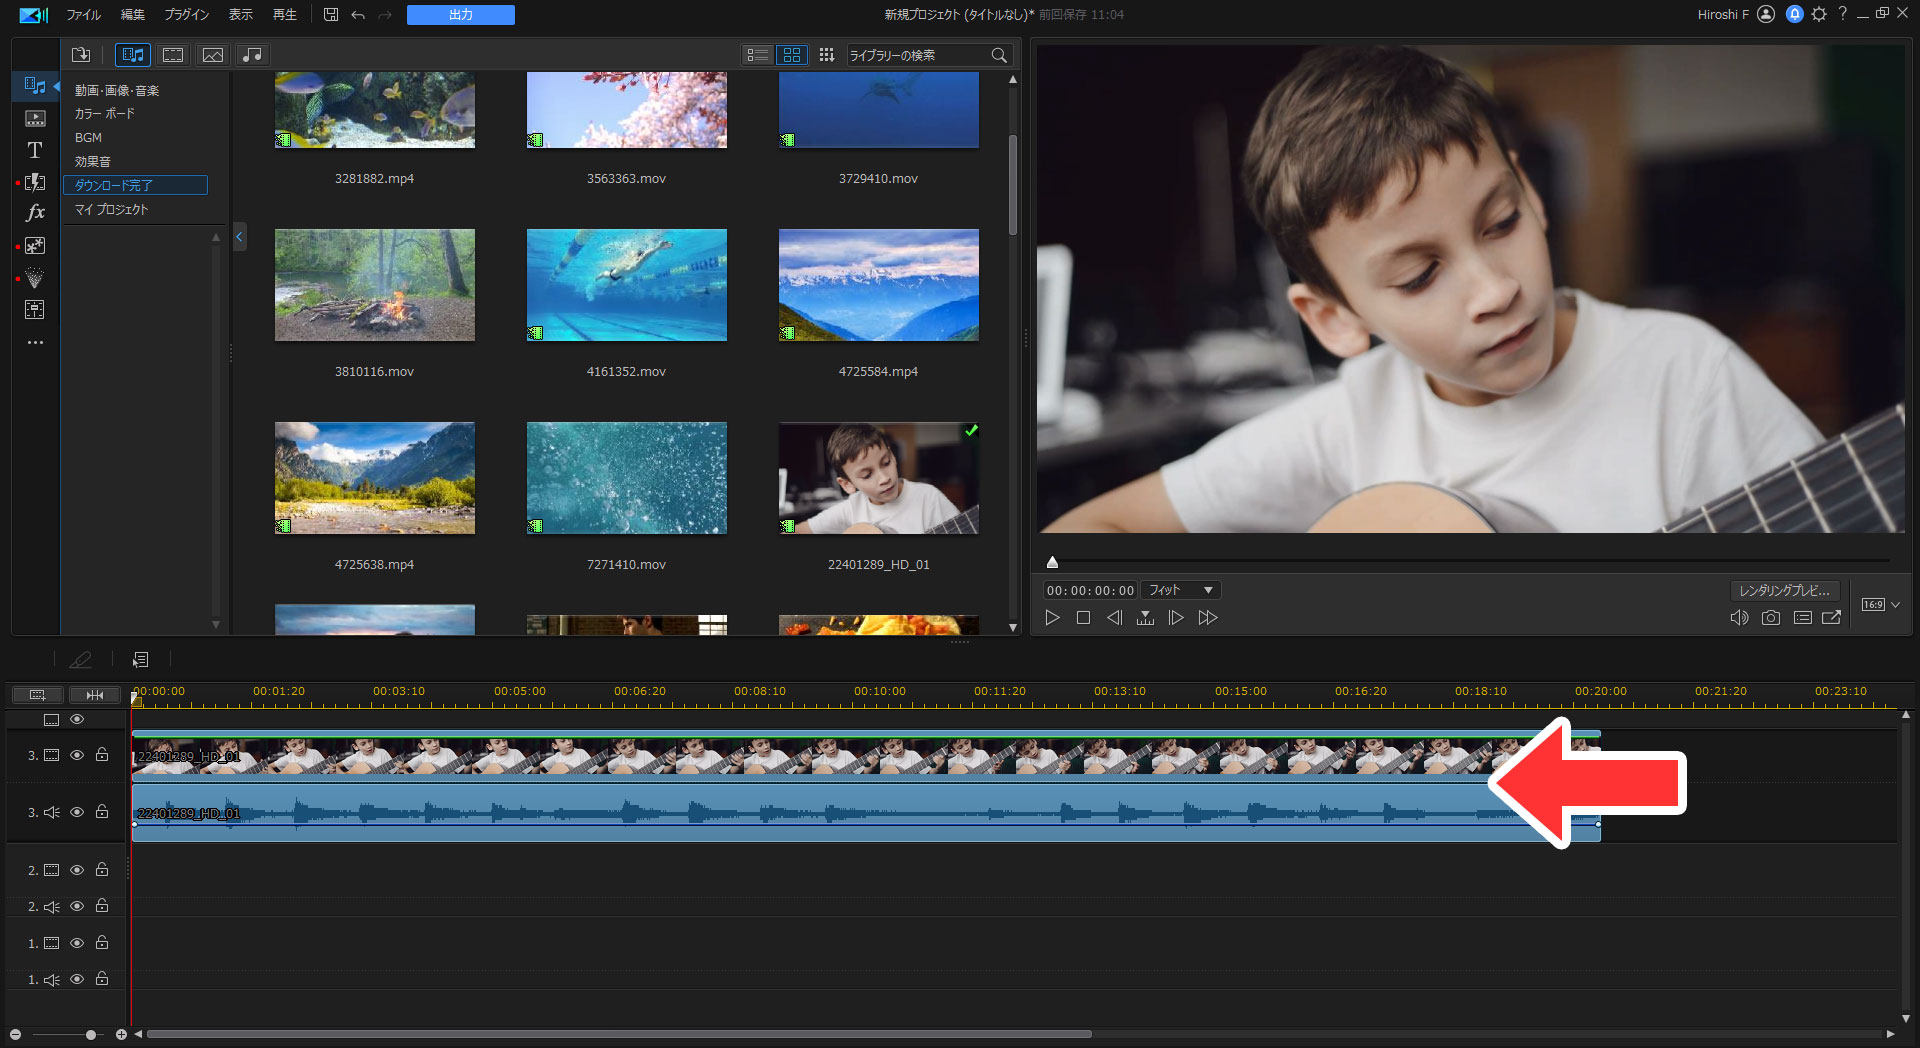The height and width of the screenshot is (1048, 1920).
Task: Open the ファイル menu
Action: tap(83, 15)
